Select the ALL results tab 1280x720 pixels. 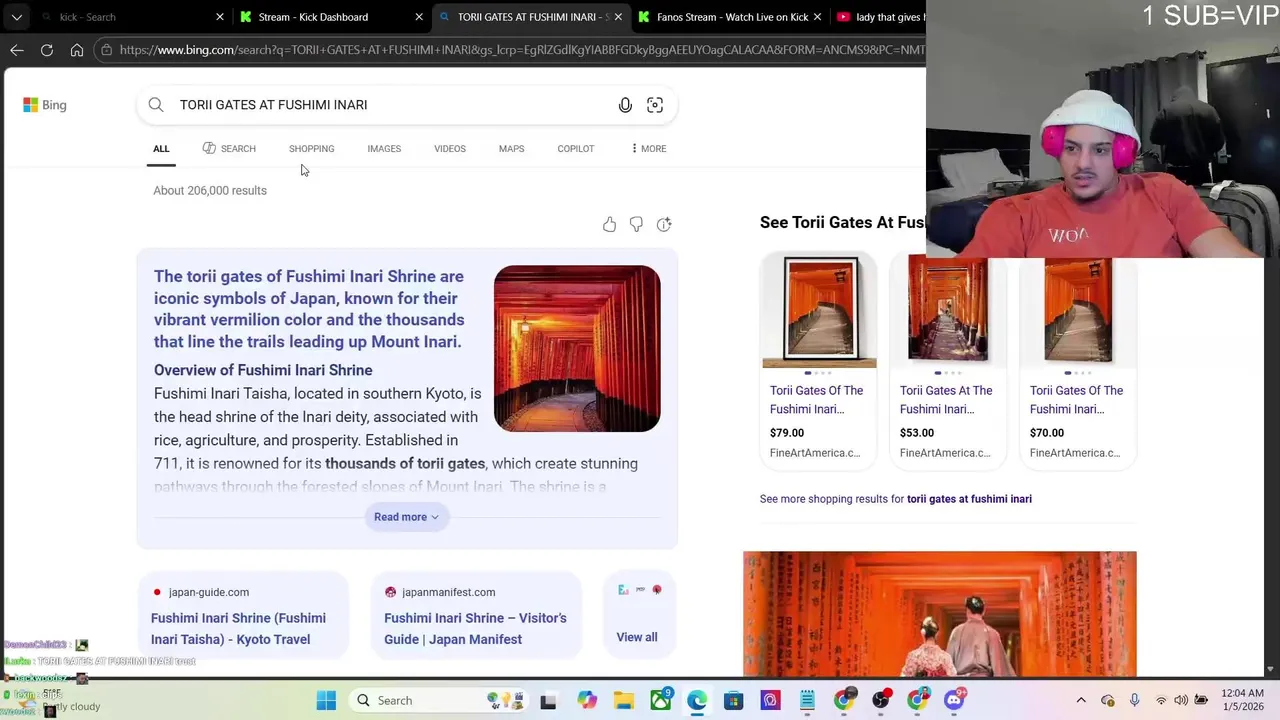coord(161,149)
